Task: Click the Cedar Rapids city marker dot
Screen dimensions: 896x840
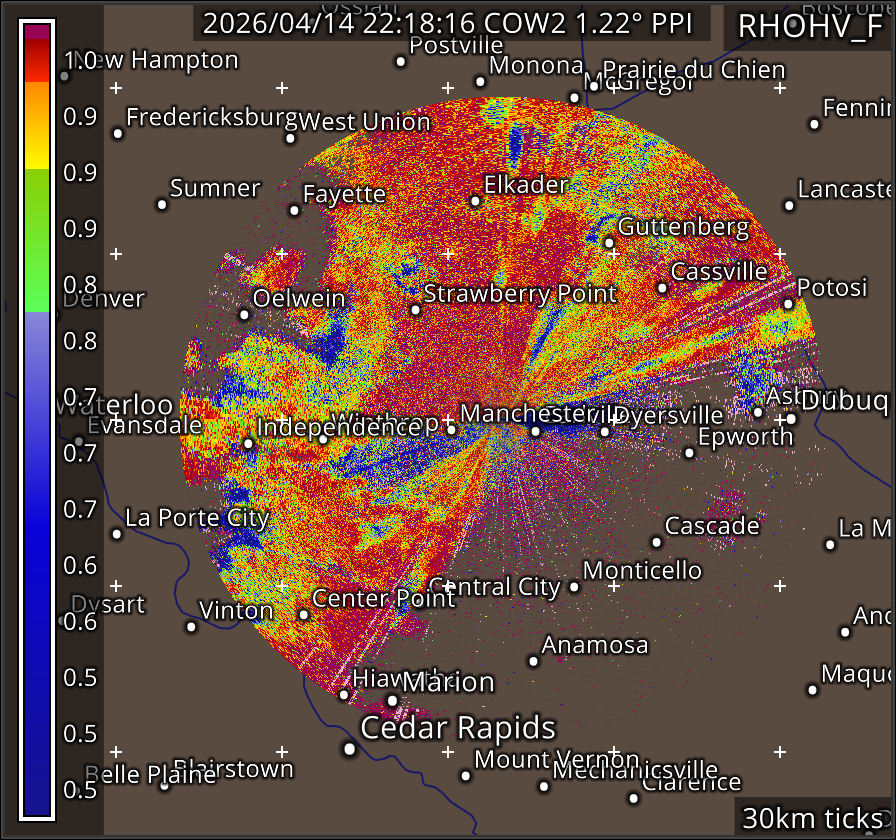Action: pos(349,748)
